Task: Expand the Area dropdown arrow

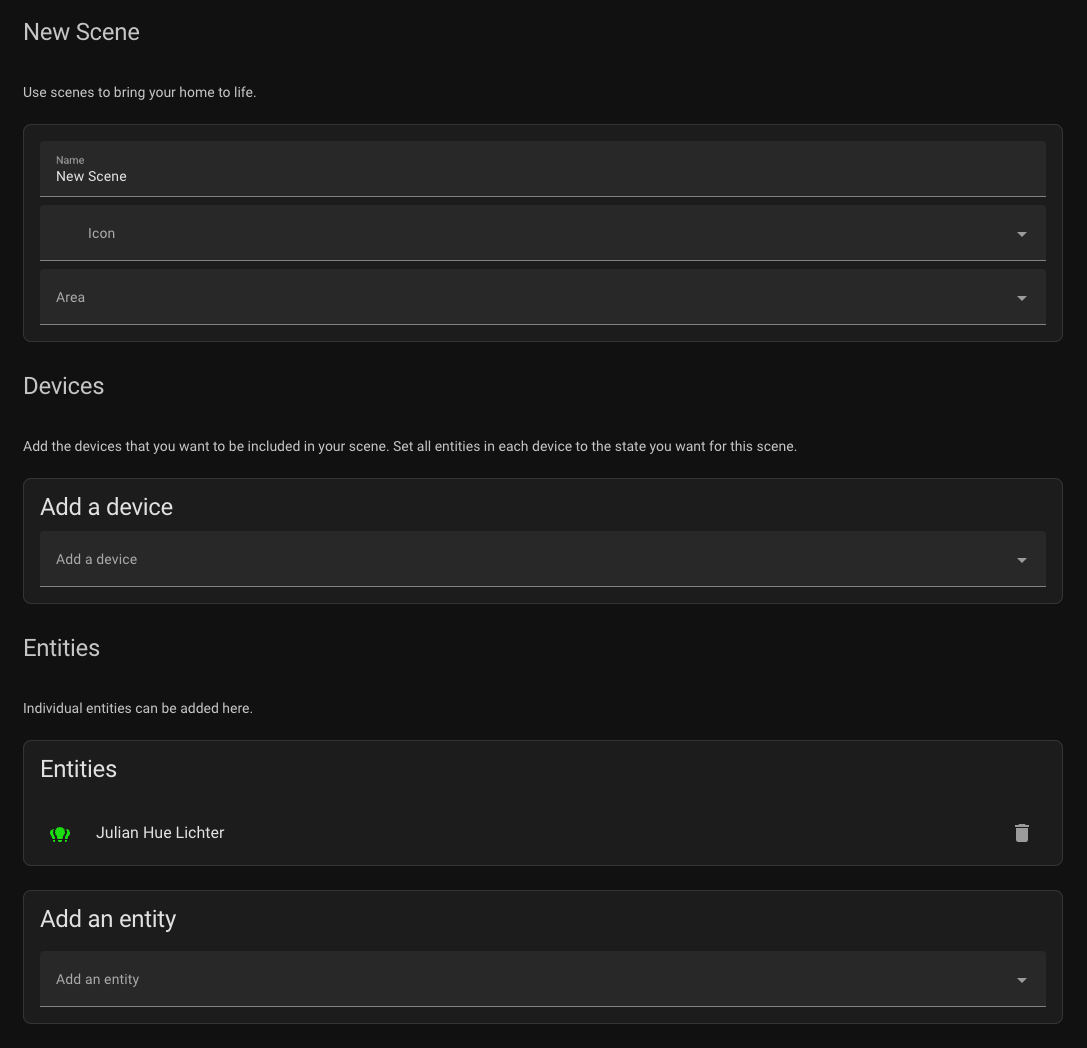Action: [1022, 298]
